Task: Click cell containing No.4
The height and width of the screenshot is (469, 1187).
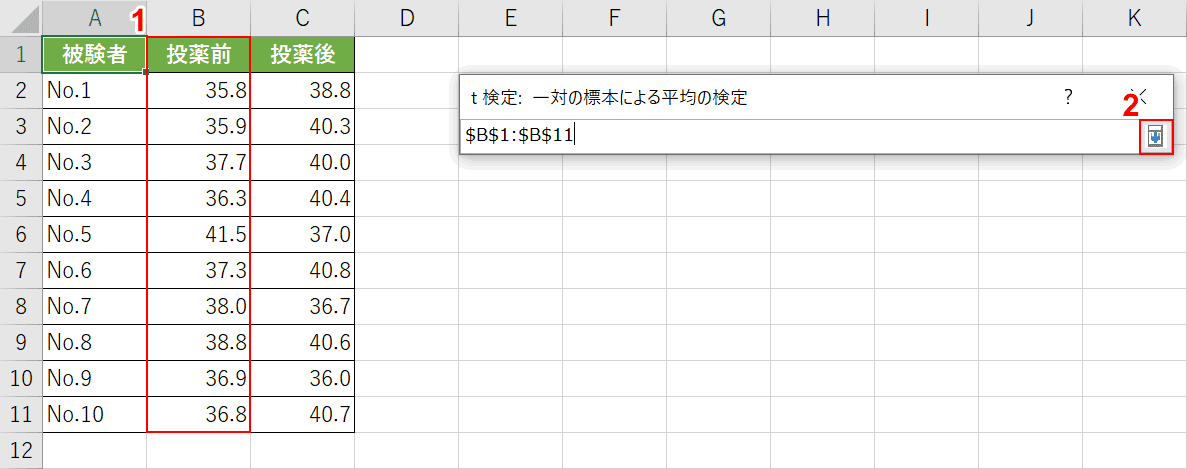Action: (x=95, y=198)
